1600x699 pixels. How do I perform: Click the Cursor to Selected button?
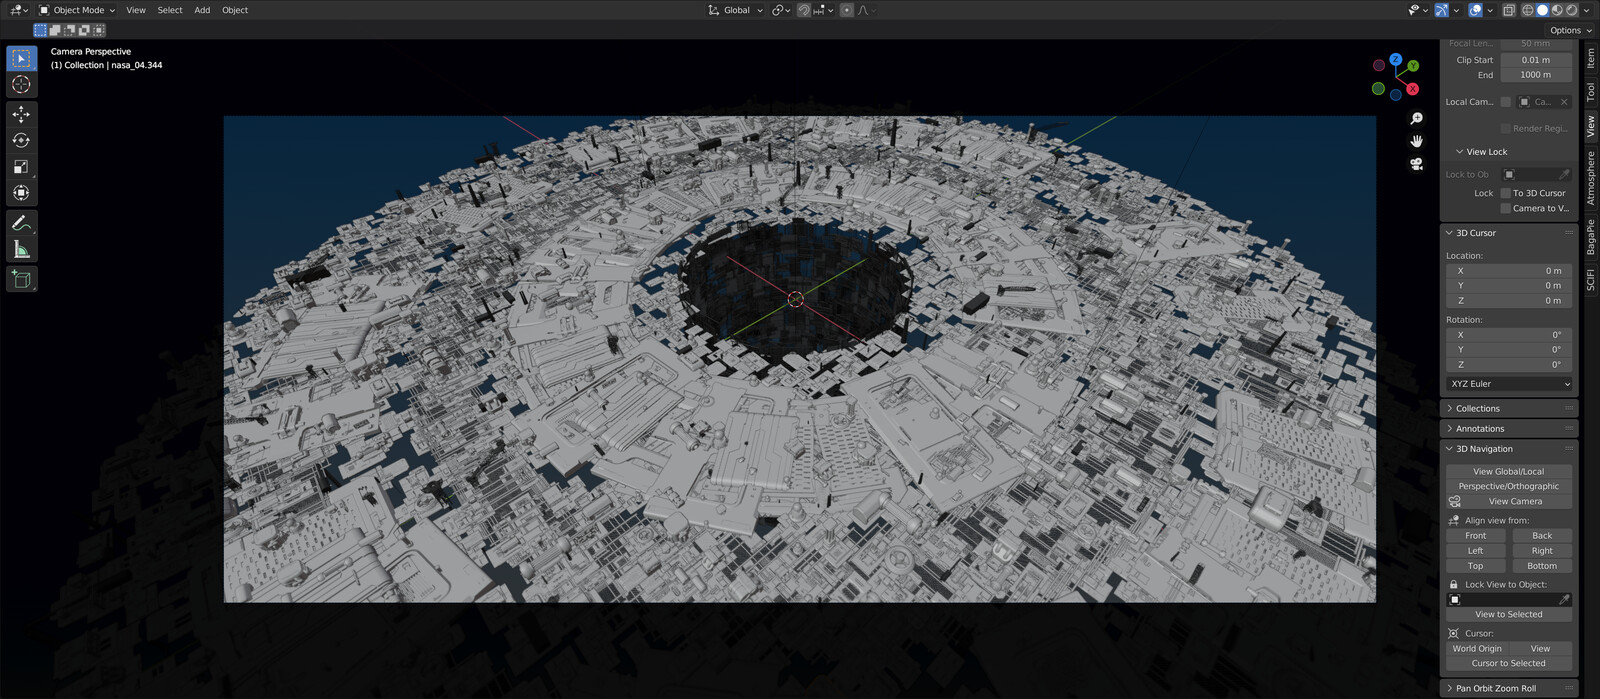tap(1509, 663)
